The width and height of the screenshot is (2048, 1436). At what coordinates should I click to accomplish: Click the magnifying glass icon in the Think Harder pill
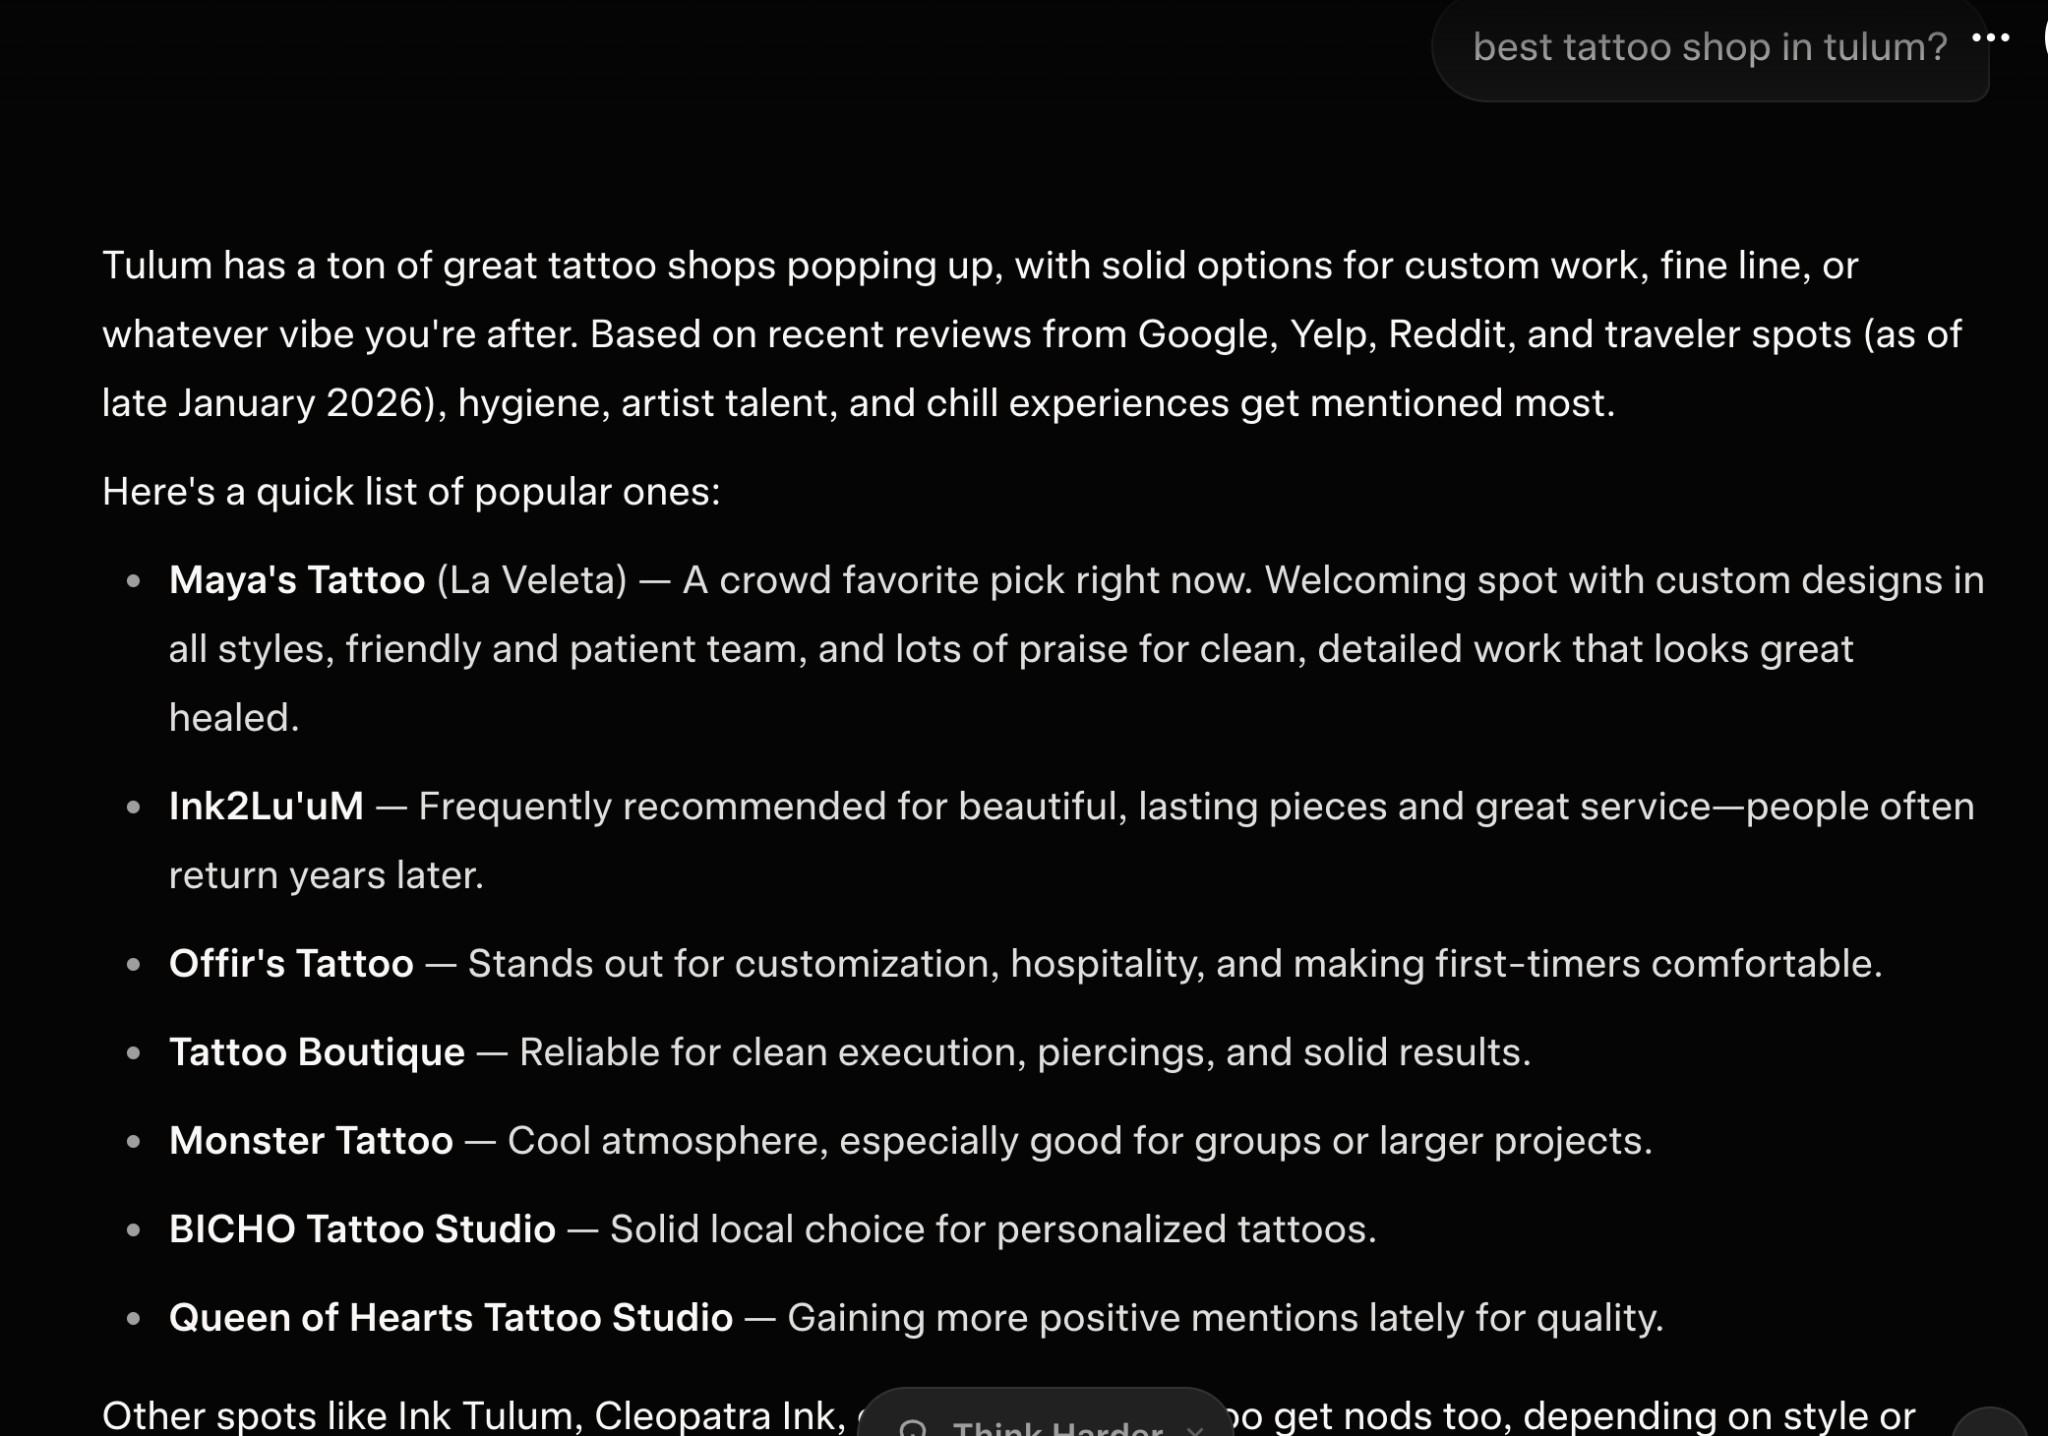pyautogui.click(x=913, y=1427)
